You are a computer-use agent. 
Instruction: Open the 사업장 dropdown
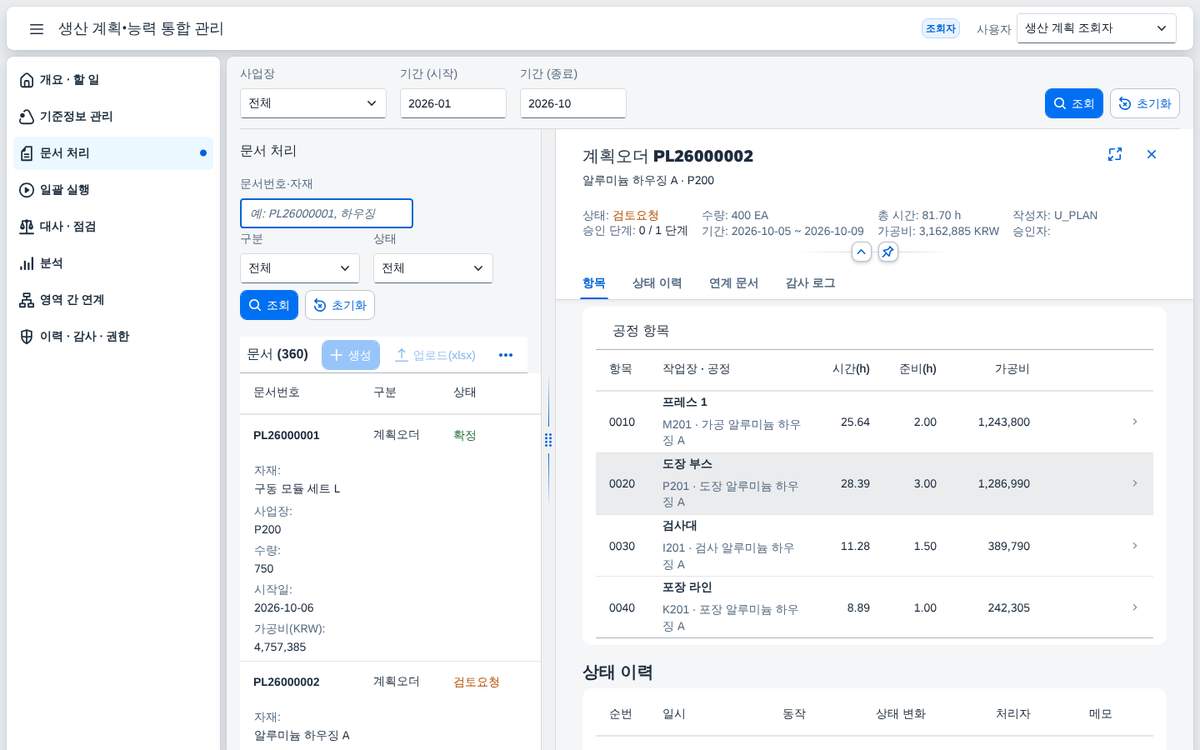point(313,103)
